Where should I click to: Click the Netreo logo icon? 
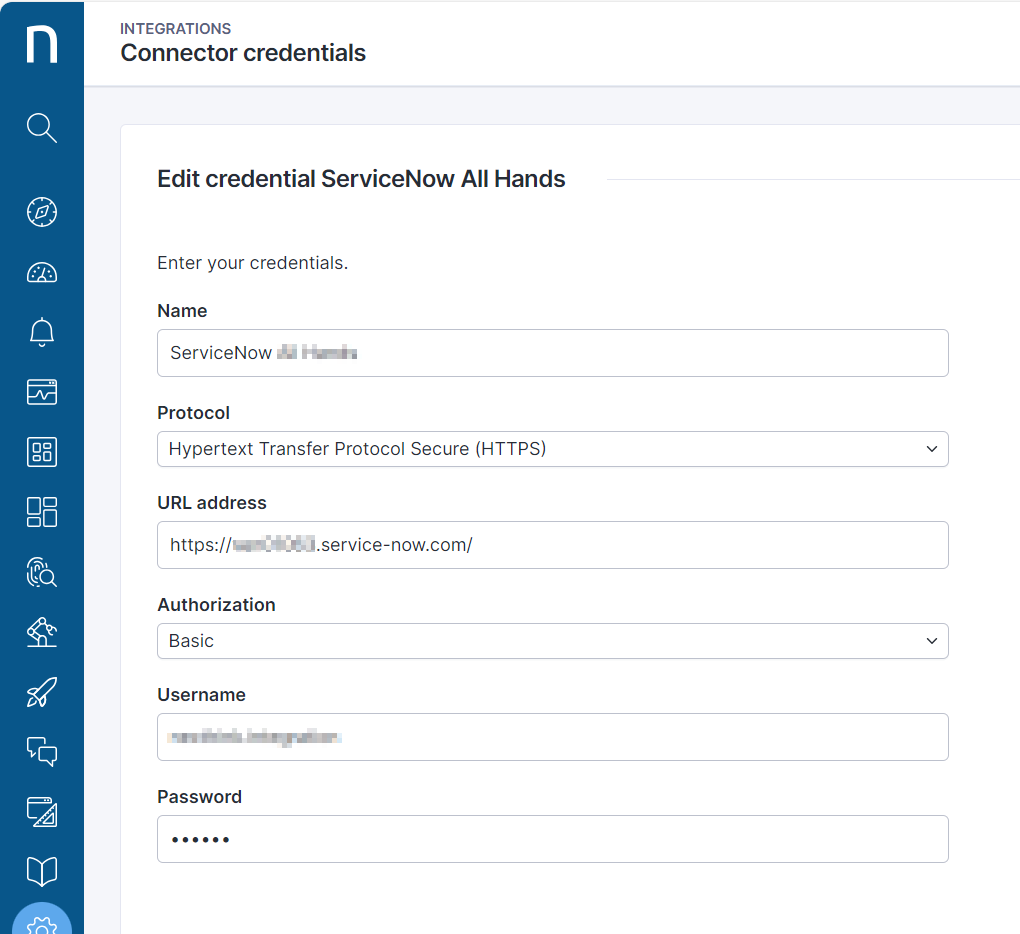pyautogui.click(x=42, y=45)
